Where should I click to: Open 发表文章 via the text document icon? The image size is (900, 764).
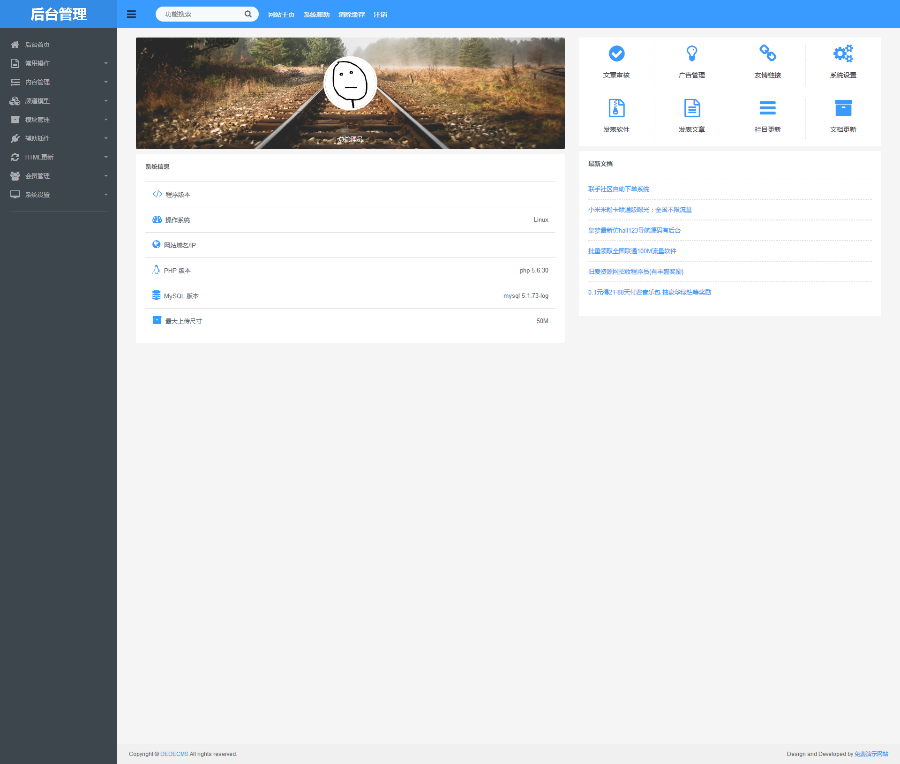pyautogui.click(x=692, y=108)
